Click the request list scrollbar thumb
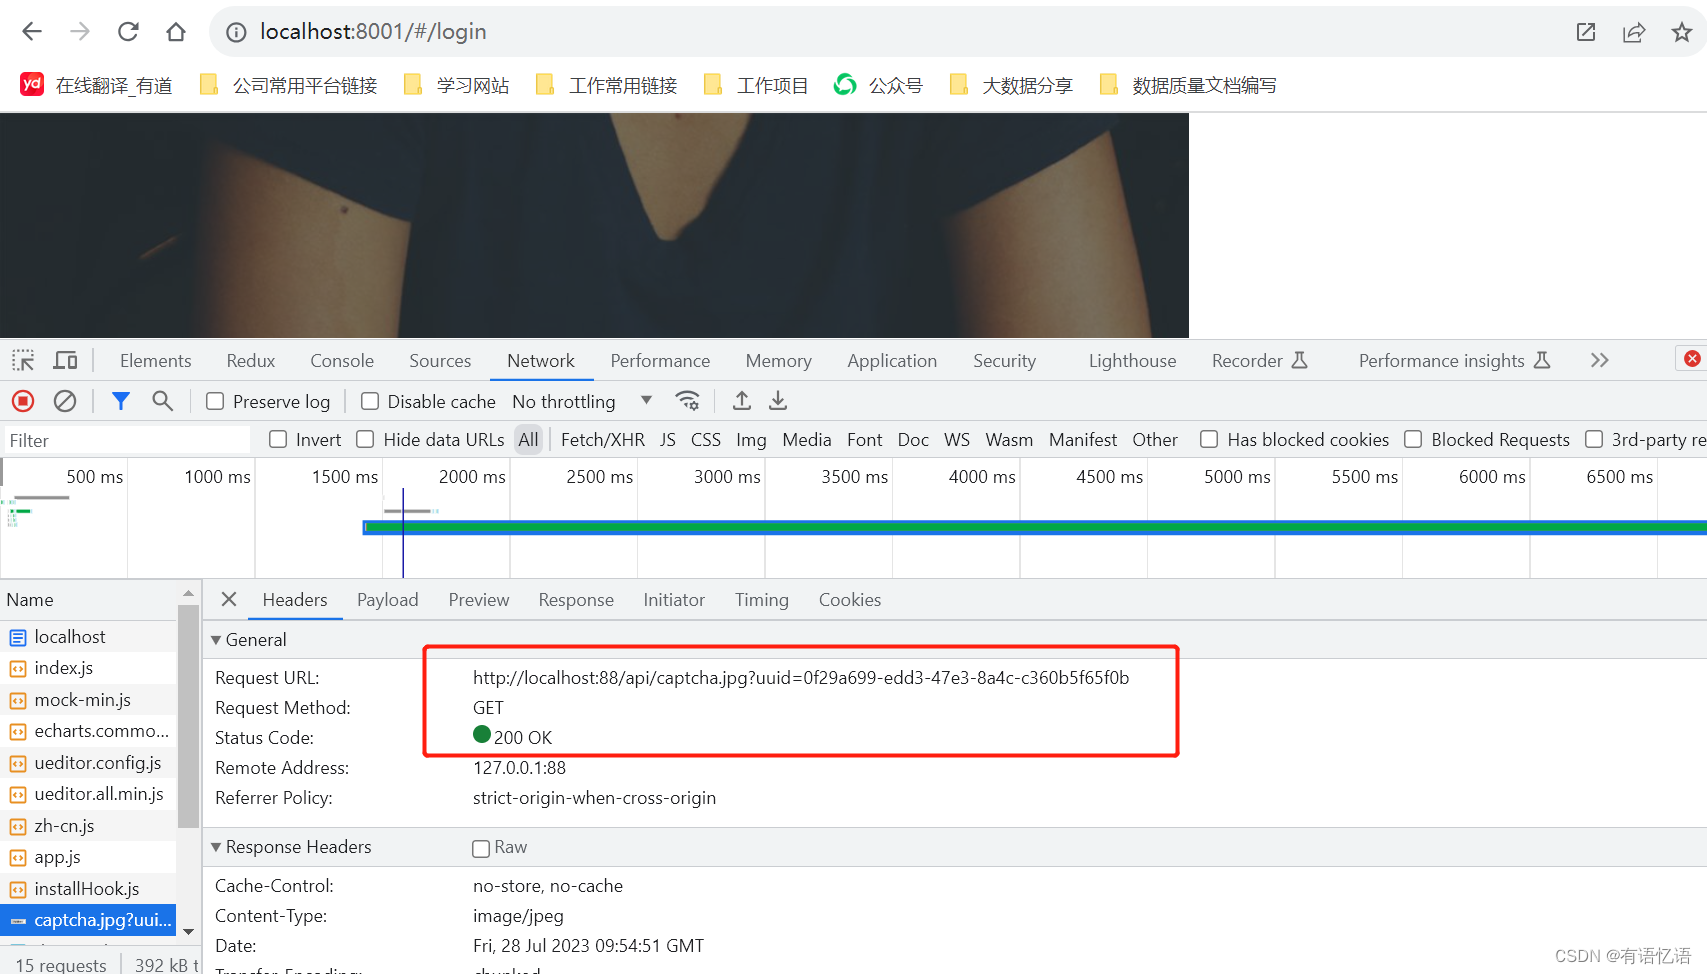This screenshot has height=974, width=1707. point(188,716)
